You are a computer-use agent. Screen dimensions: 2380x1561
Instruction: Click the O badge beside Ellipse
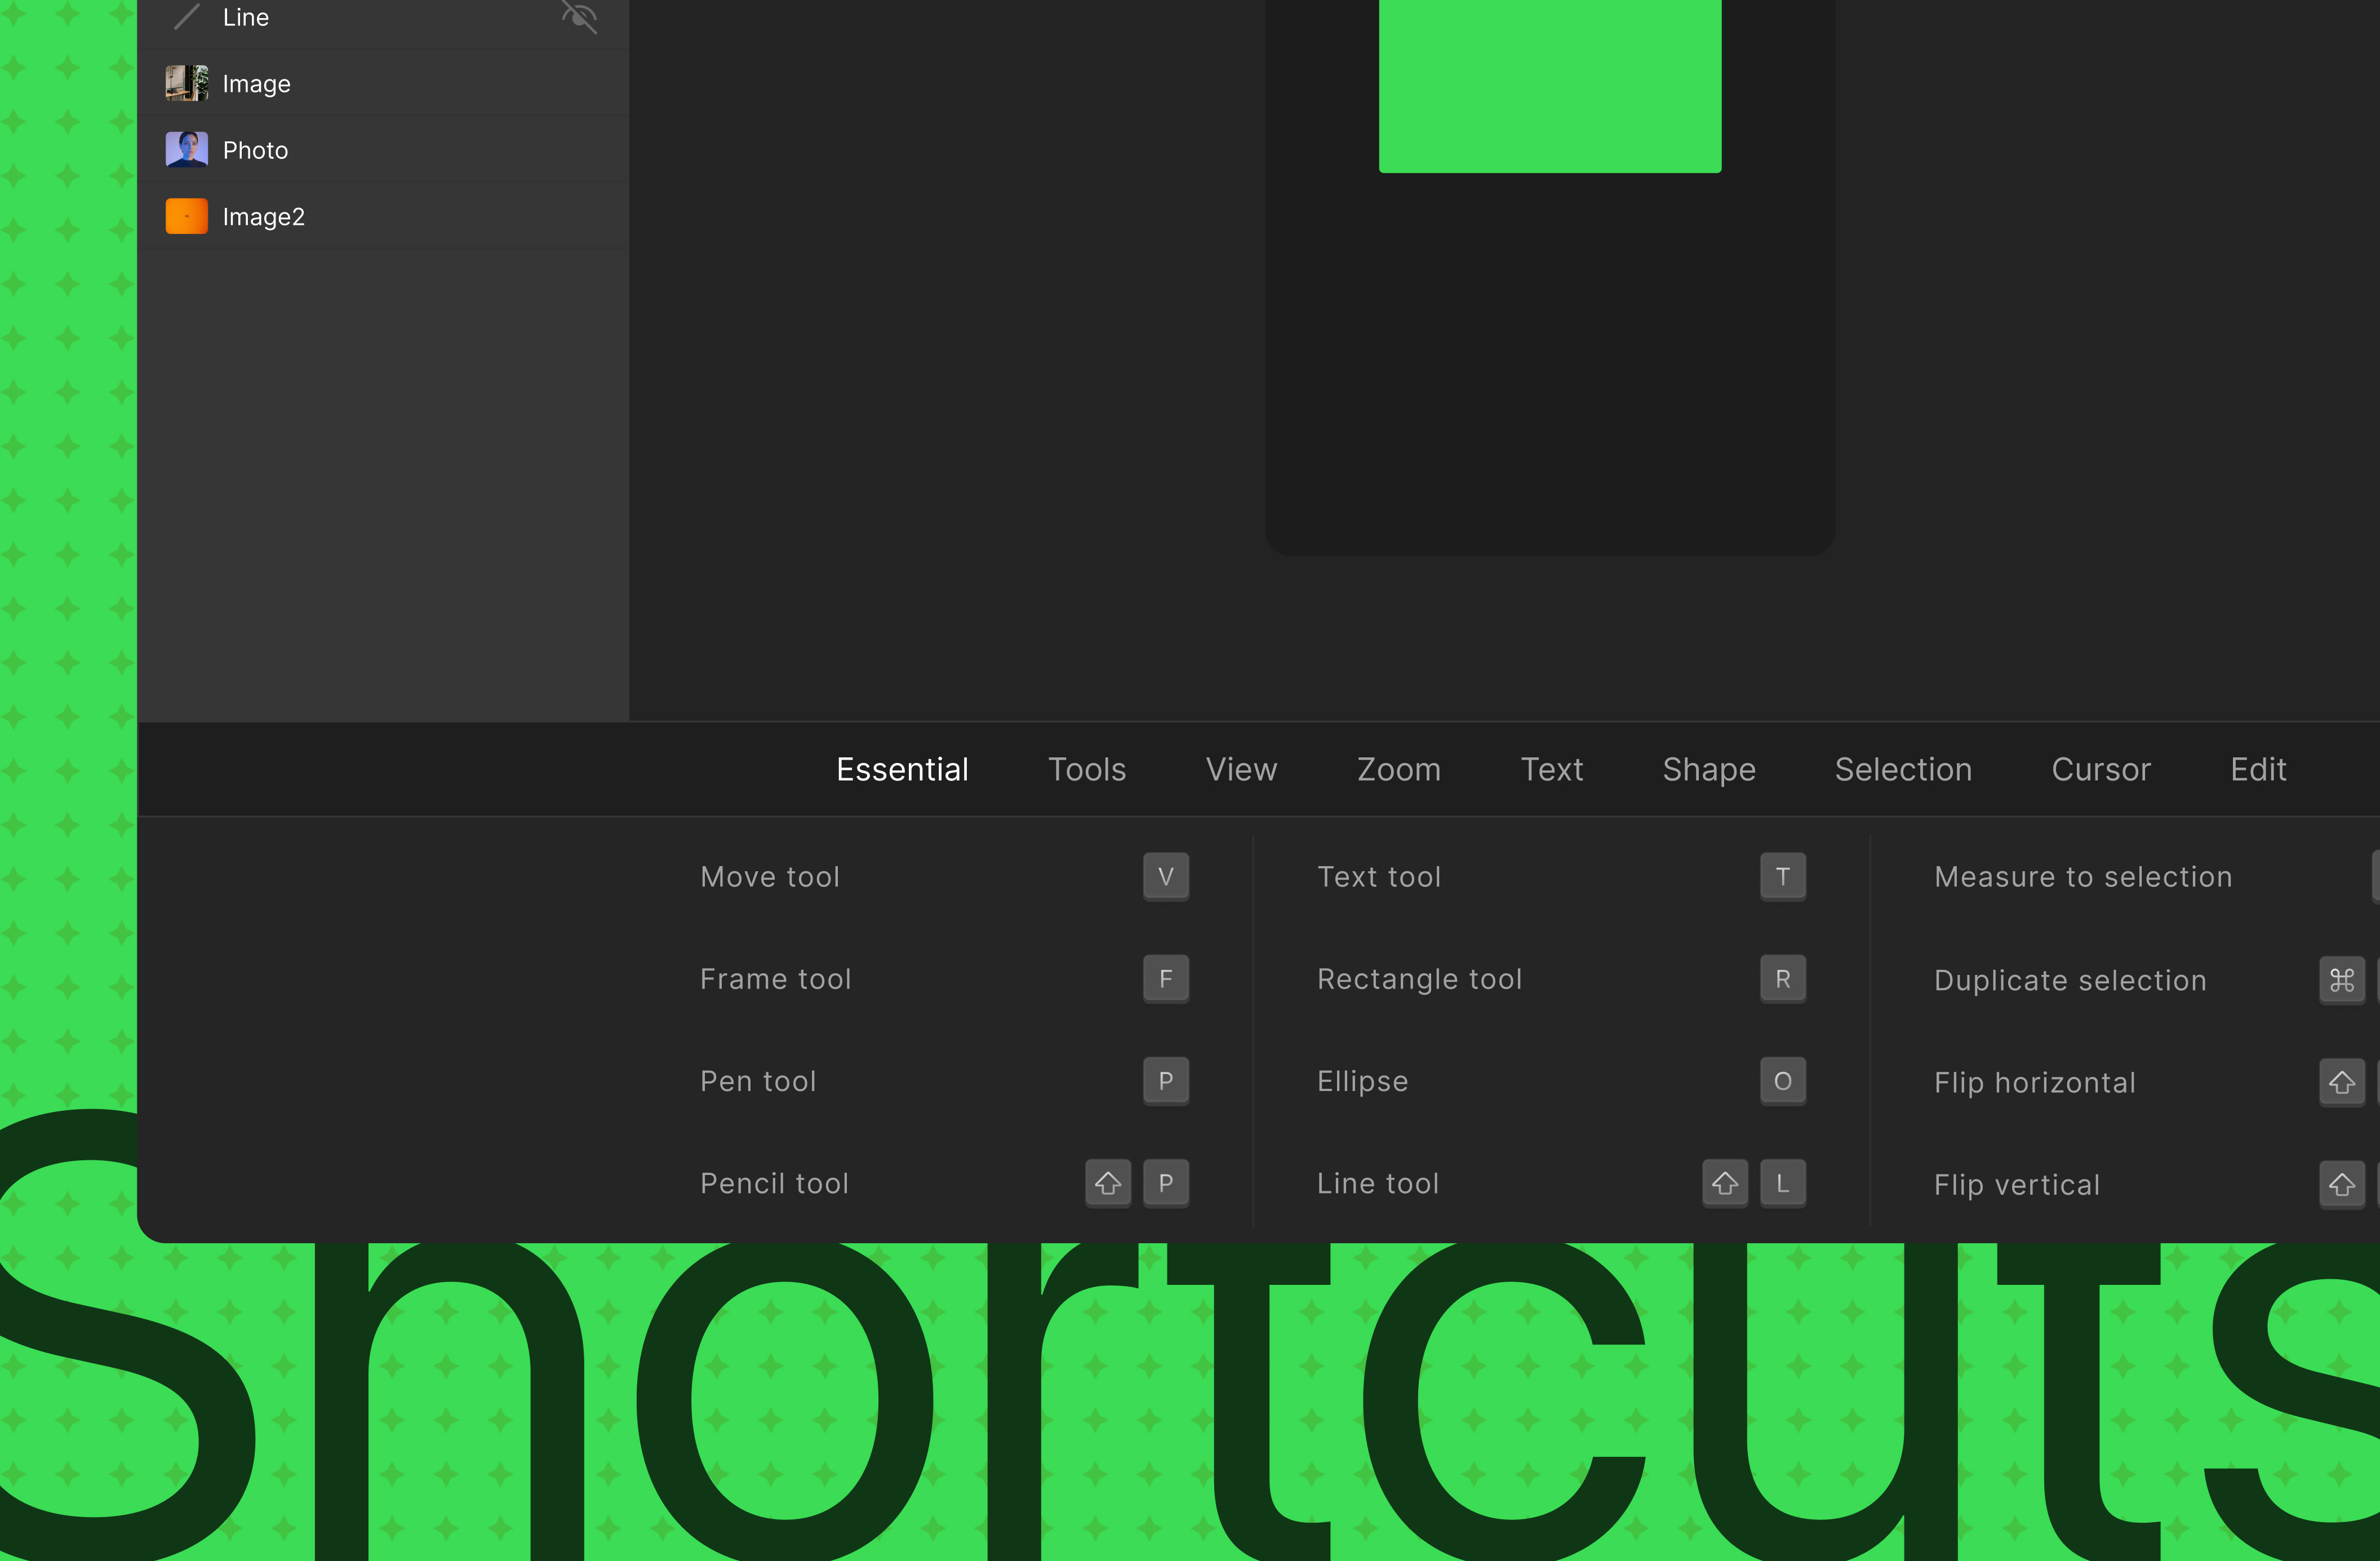pos(1783,1081)
